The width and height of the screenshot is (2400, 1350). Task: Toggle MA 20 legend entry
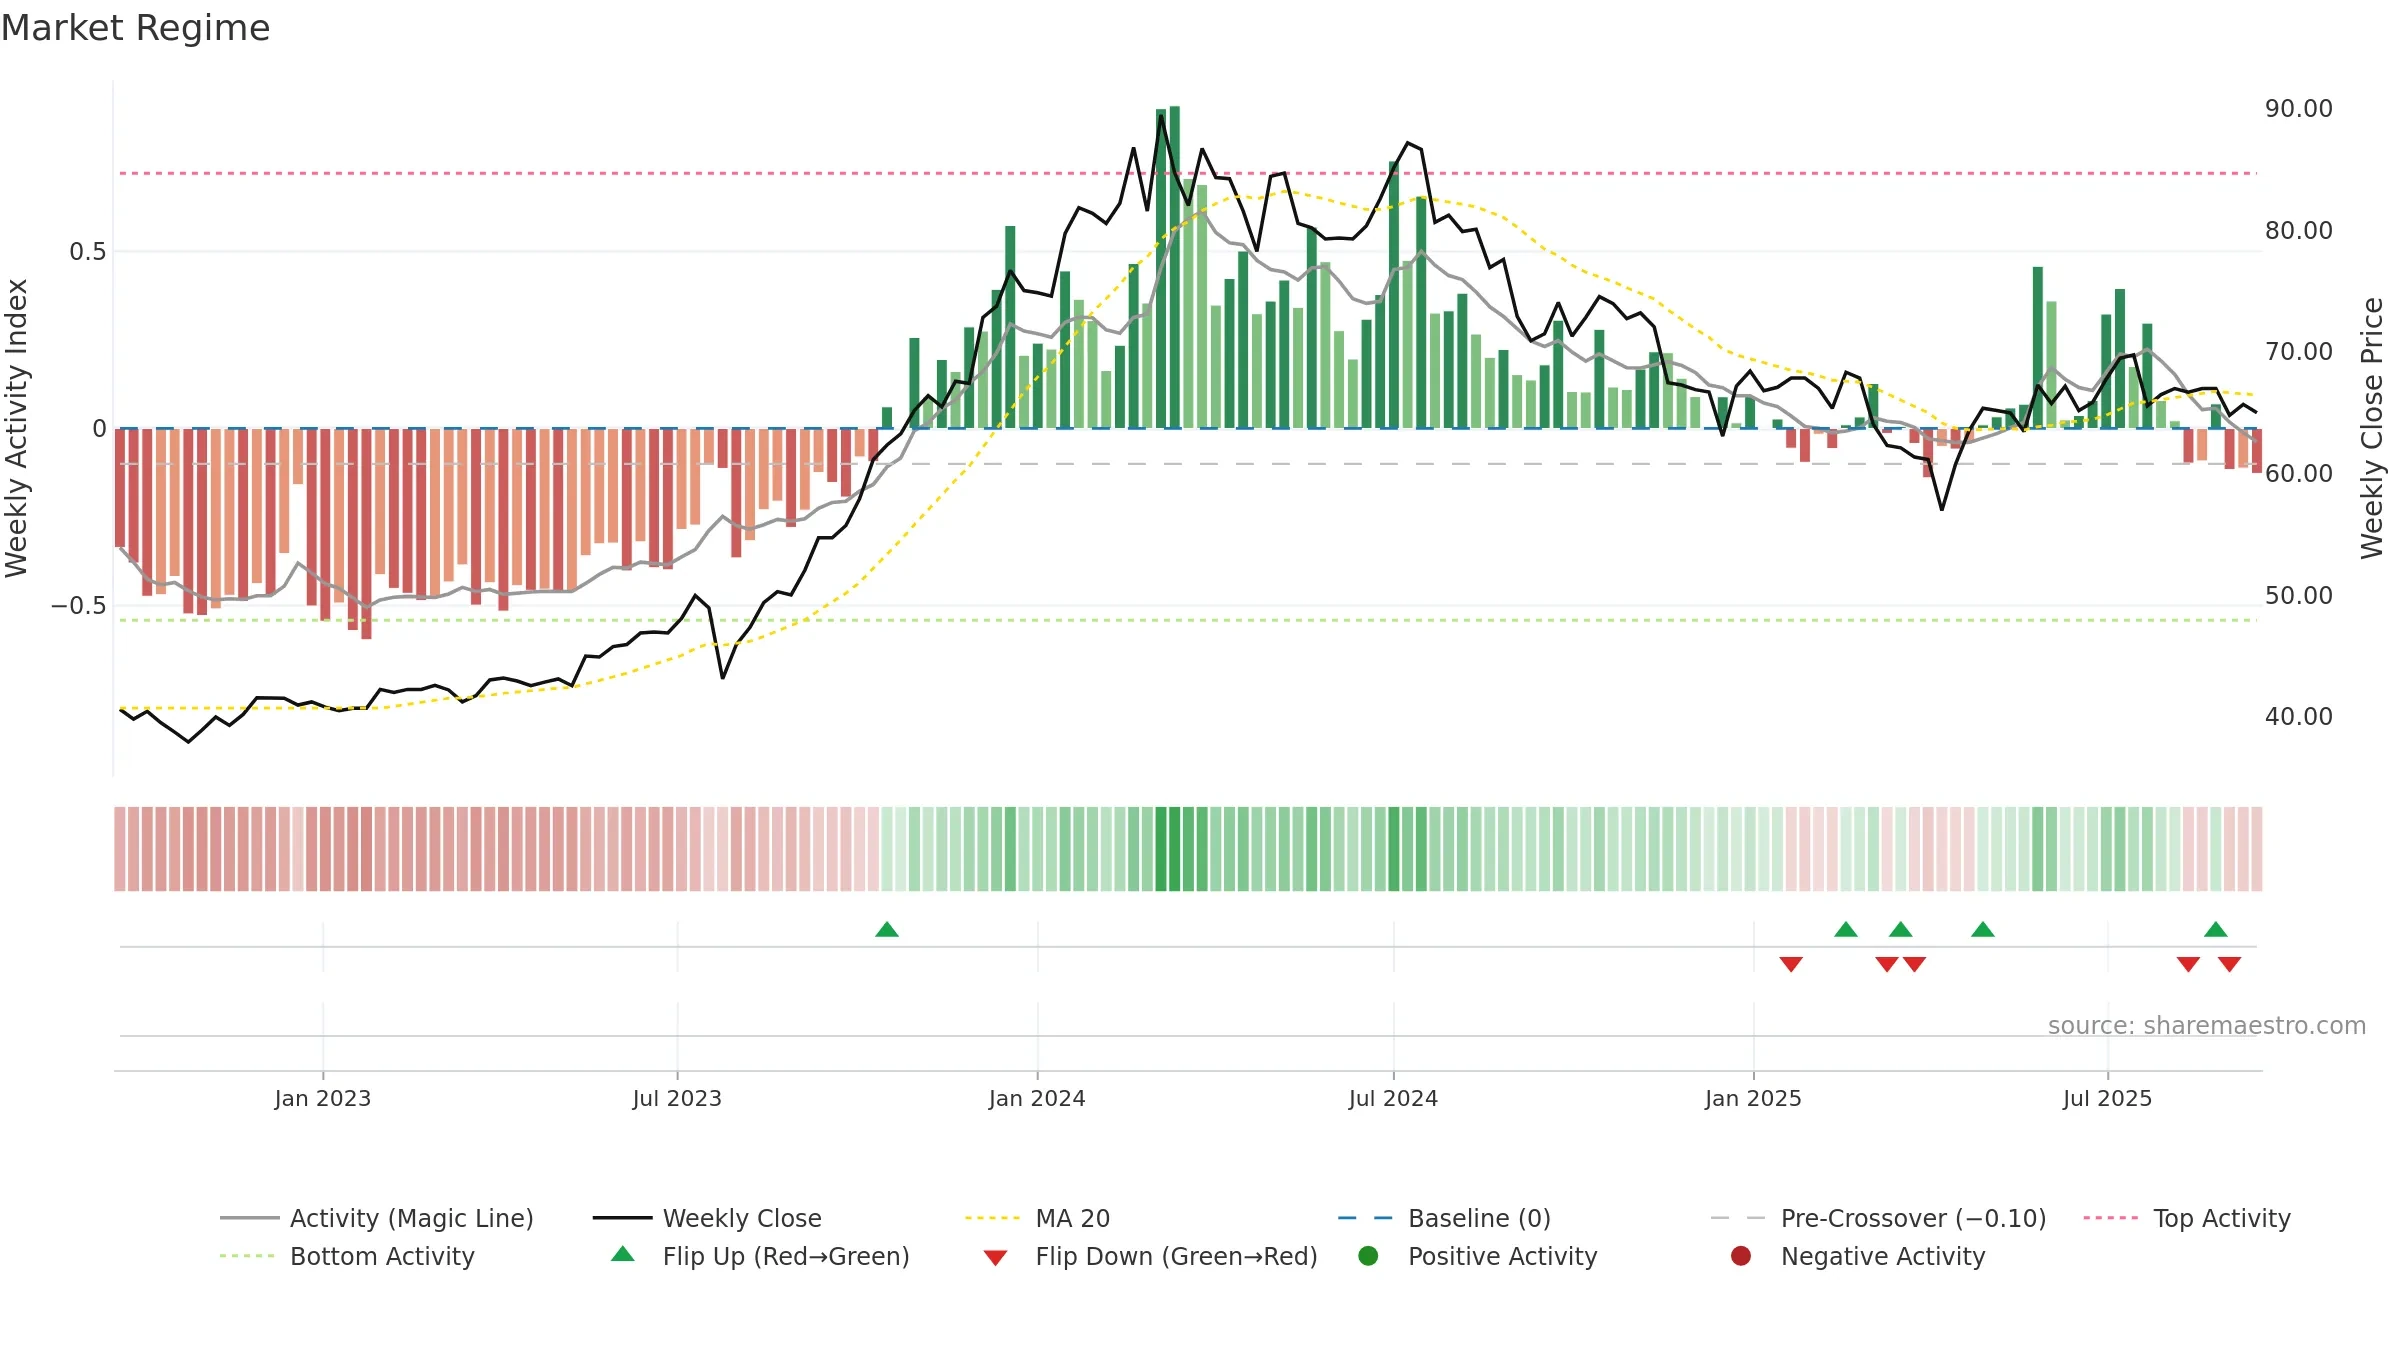1037,1218
